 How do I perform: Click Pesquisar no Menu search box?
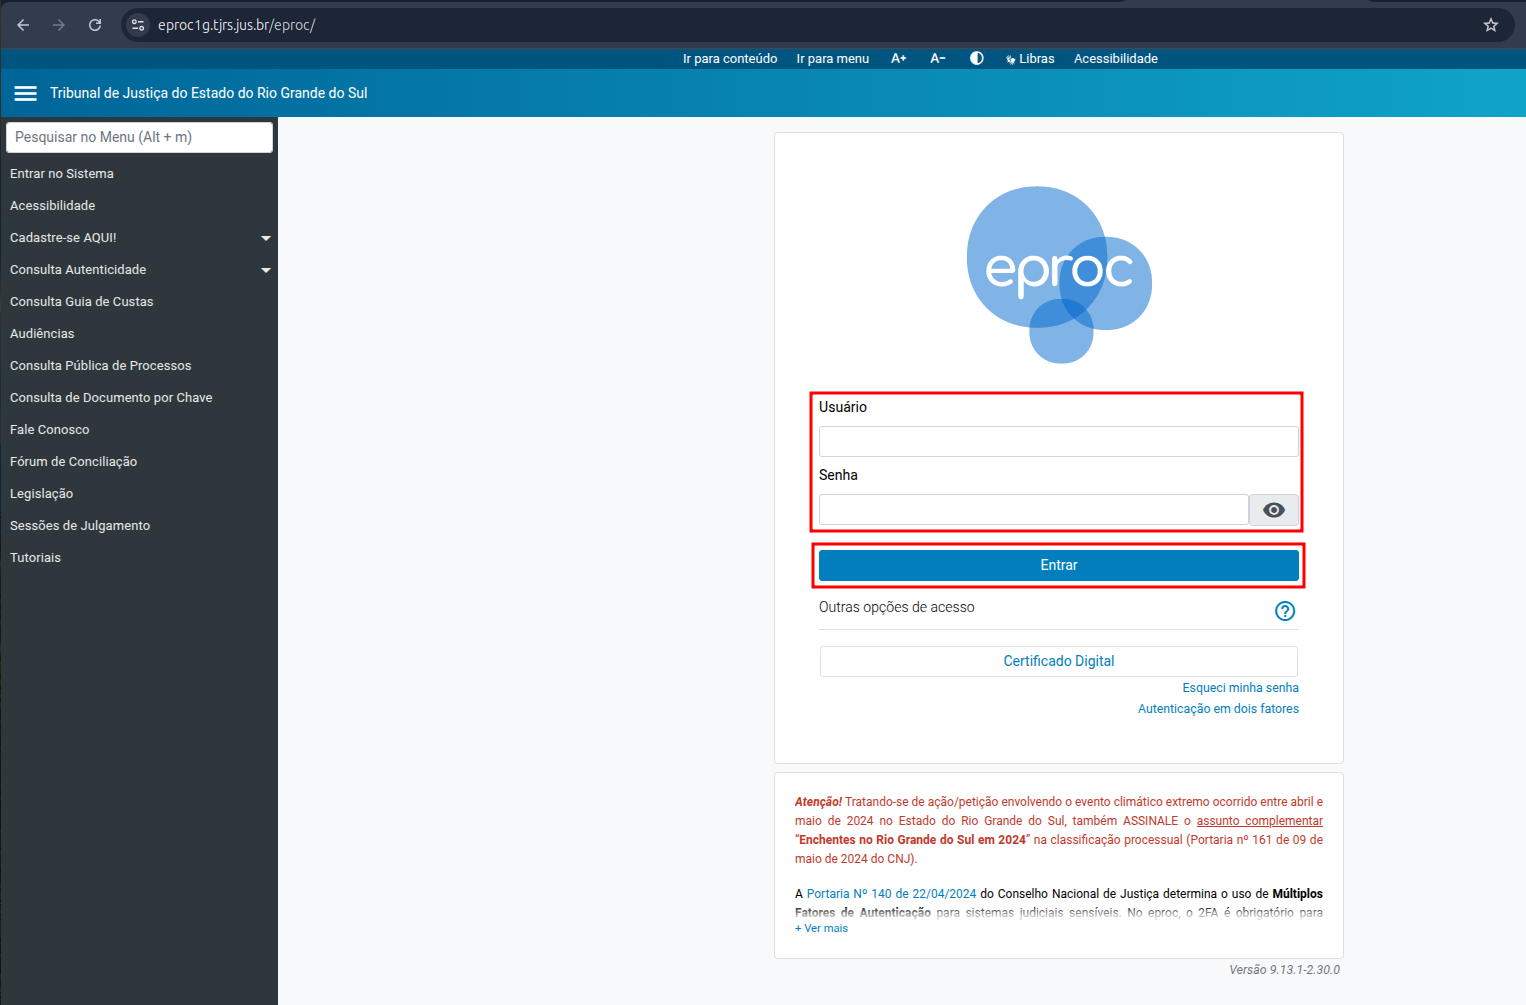click(139, 137)
